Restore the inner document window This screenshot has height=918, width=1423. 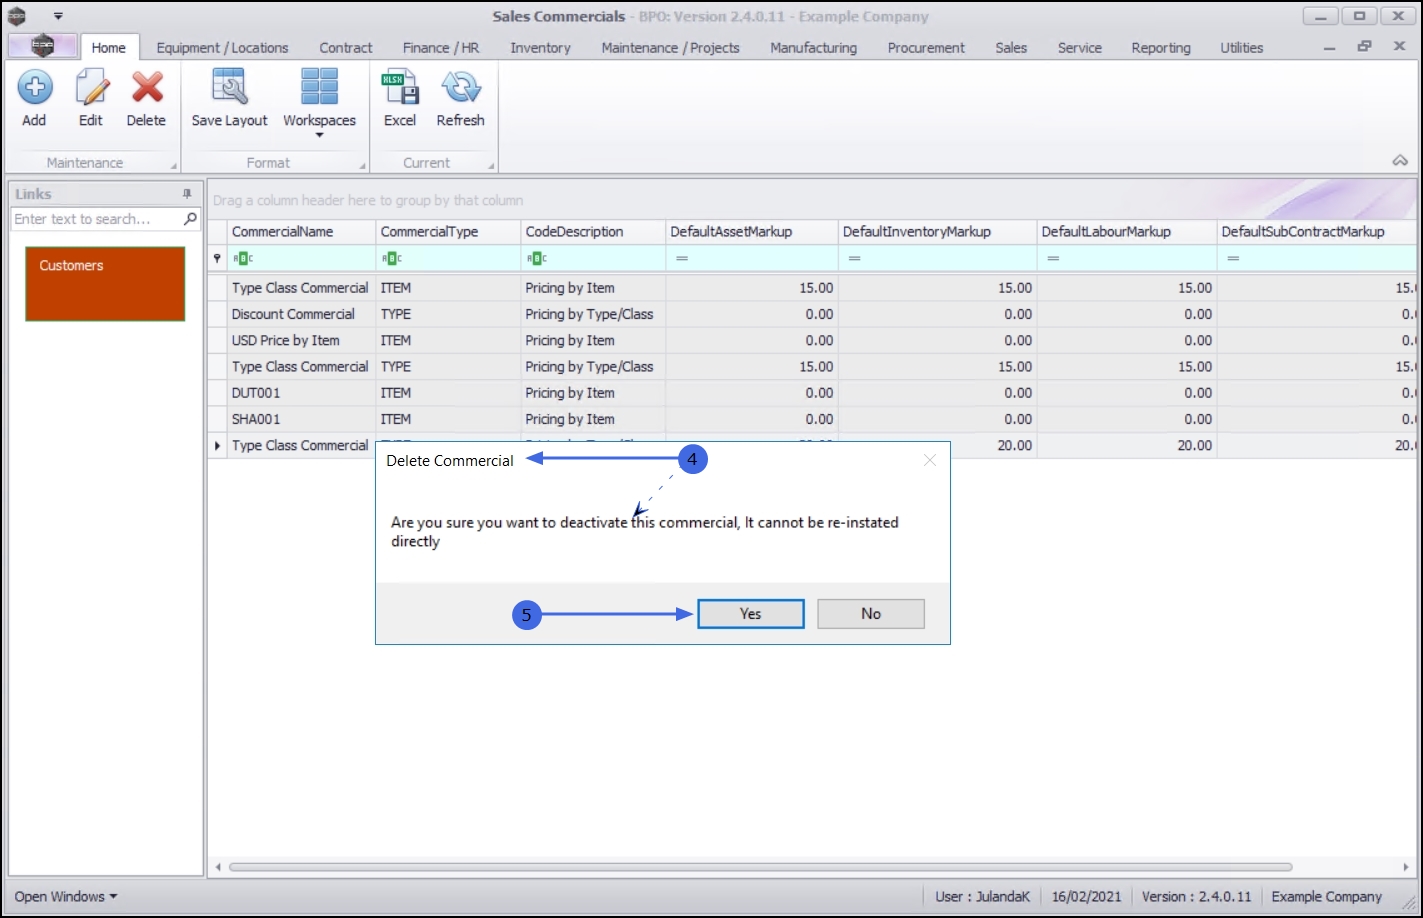click(1364, 47)
